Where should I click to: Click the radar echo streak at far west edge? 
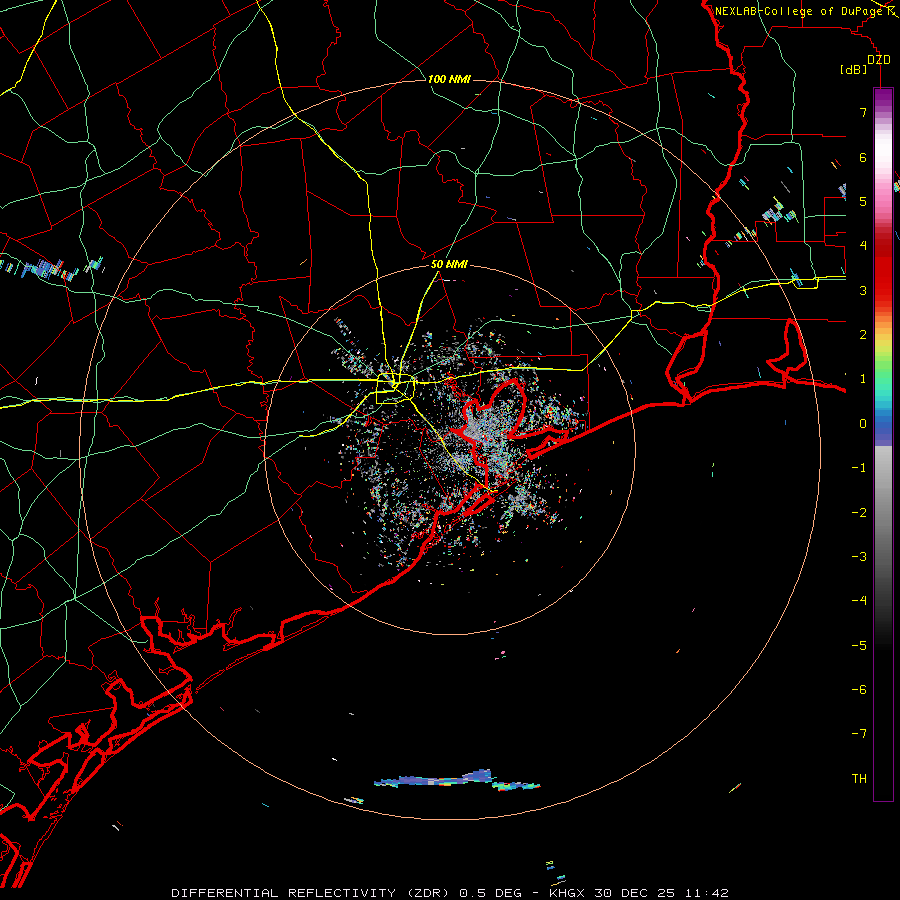tap(52, 268)
